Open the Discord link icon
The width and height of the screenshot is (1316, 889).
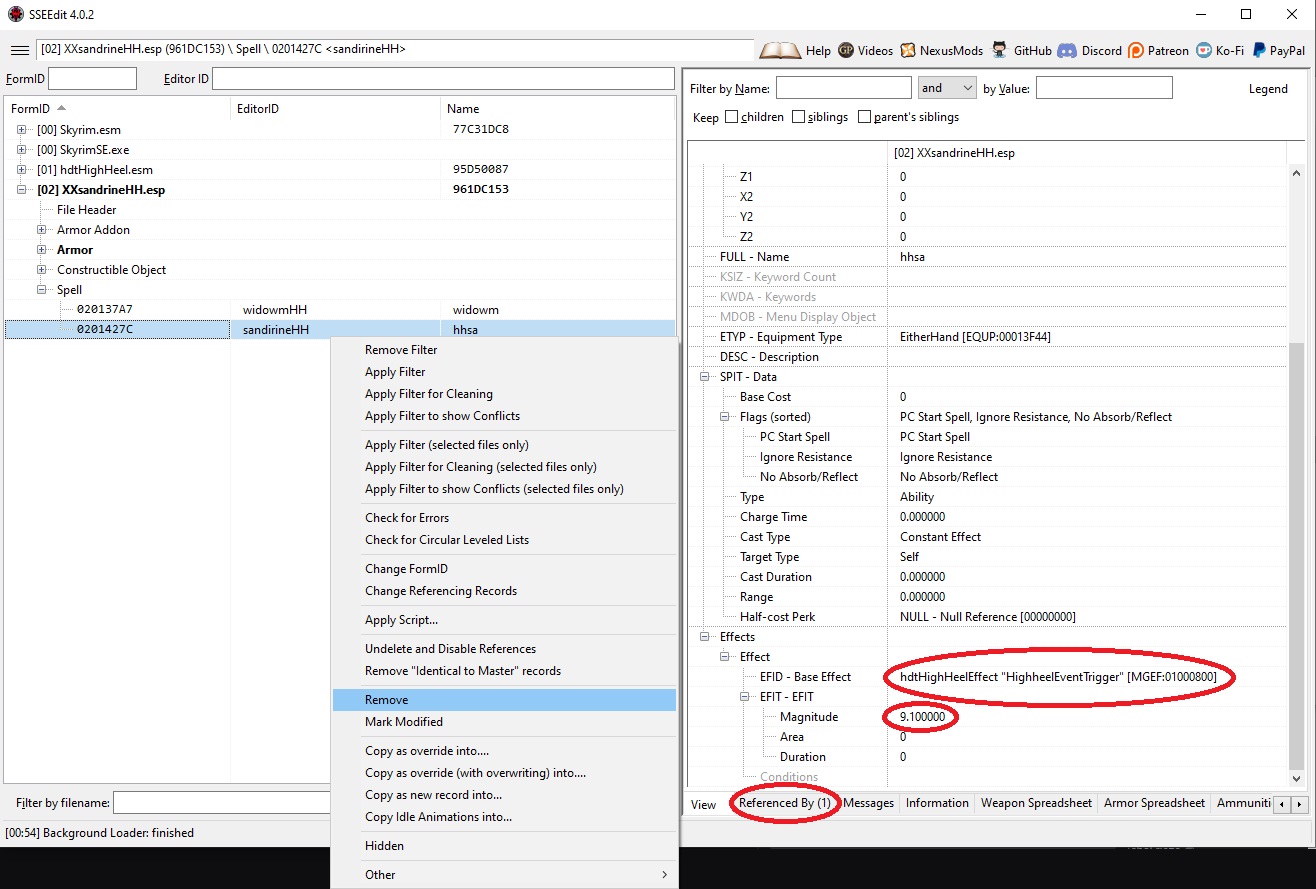coord(1067,50)
